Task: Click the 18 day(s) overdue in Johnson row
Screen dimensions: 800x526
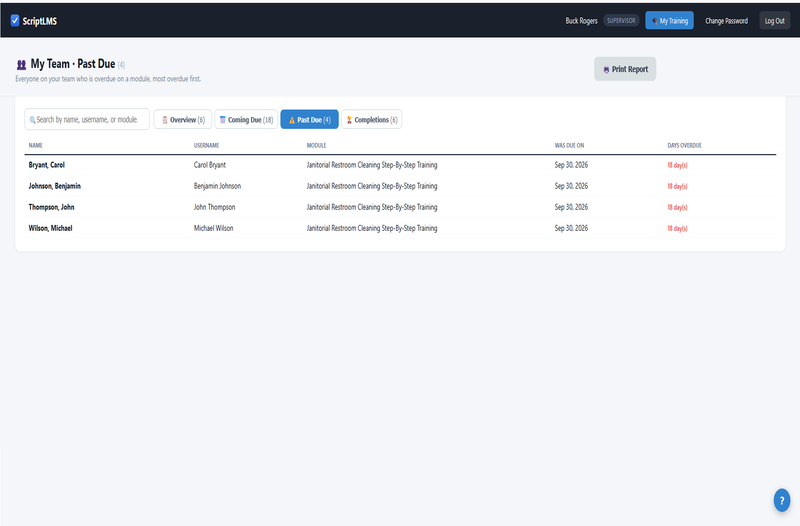Action: tap(678, 186)
